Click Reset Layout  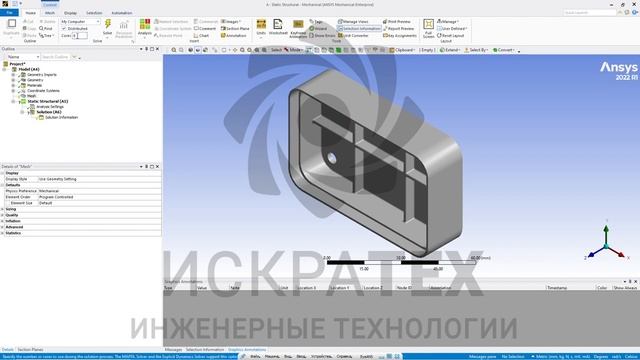coord(451,36)
